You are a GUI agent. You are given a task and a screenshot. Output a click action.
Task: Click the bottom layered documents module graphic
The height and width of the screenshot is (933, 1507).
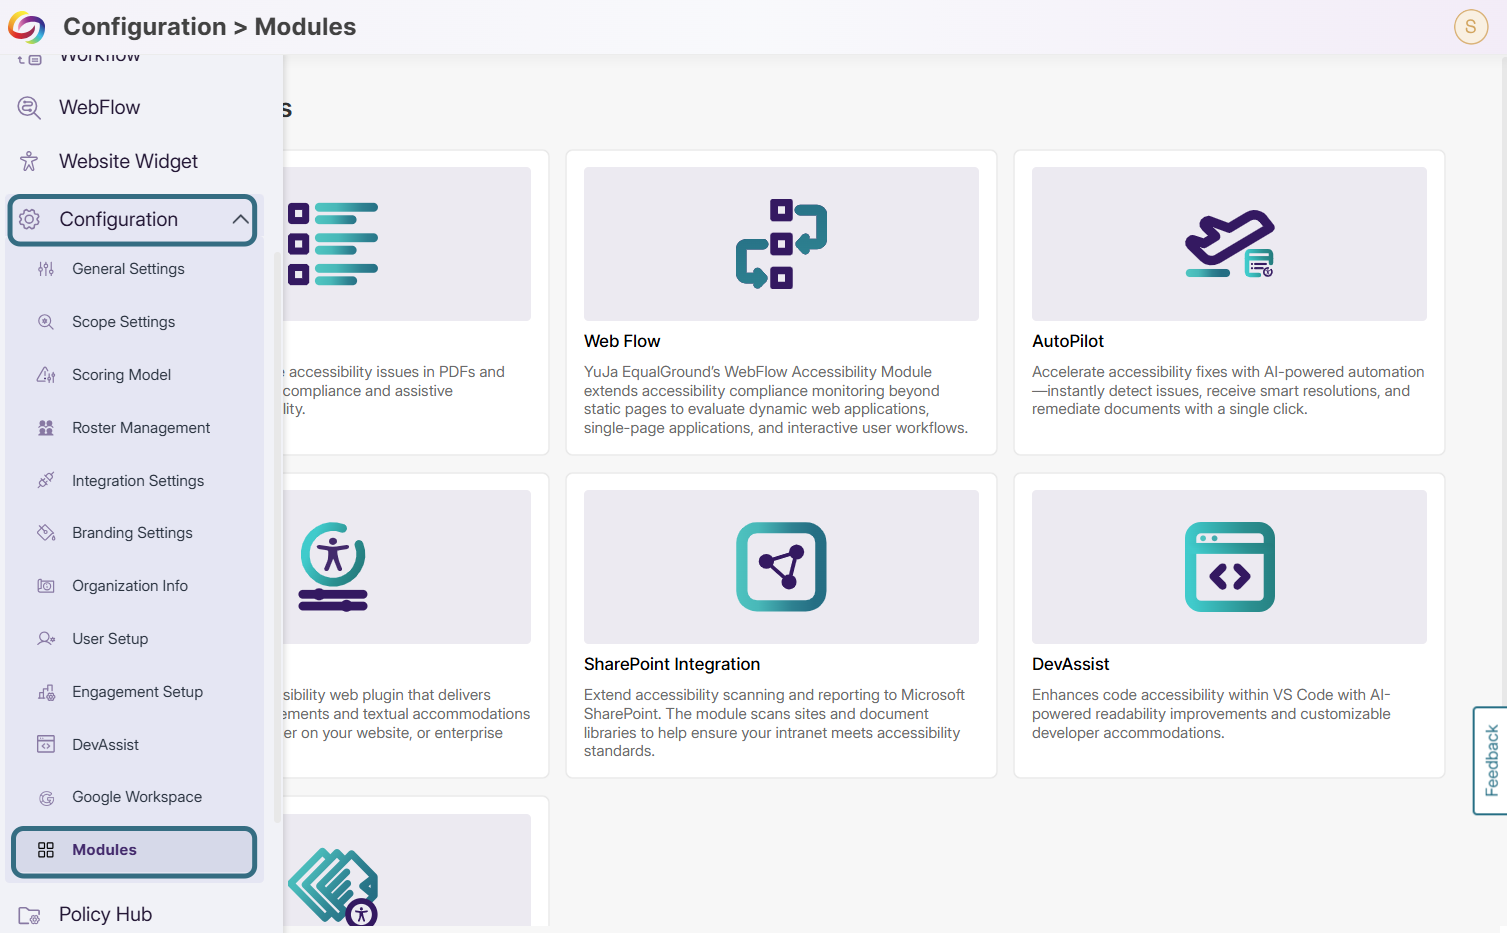pyautogui.click(x=333, y=886)
